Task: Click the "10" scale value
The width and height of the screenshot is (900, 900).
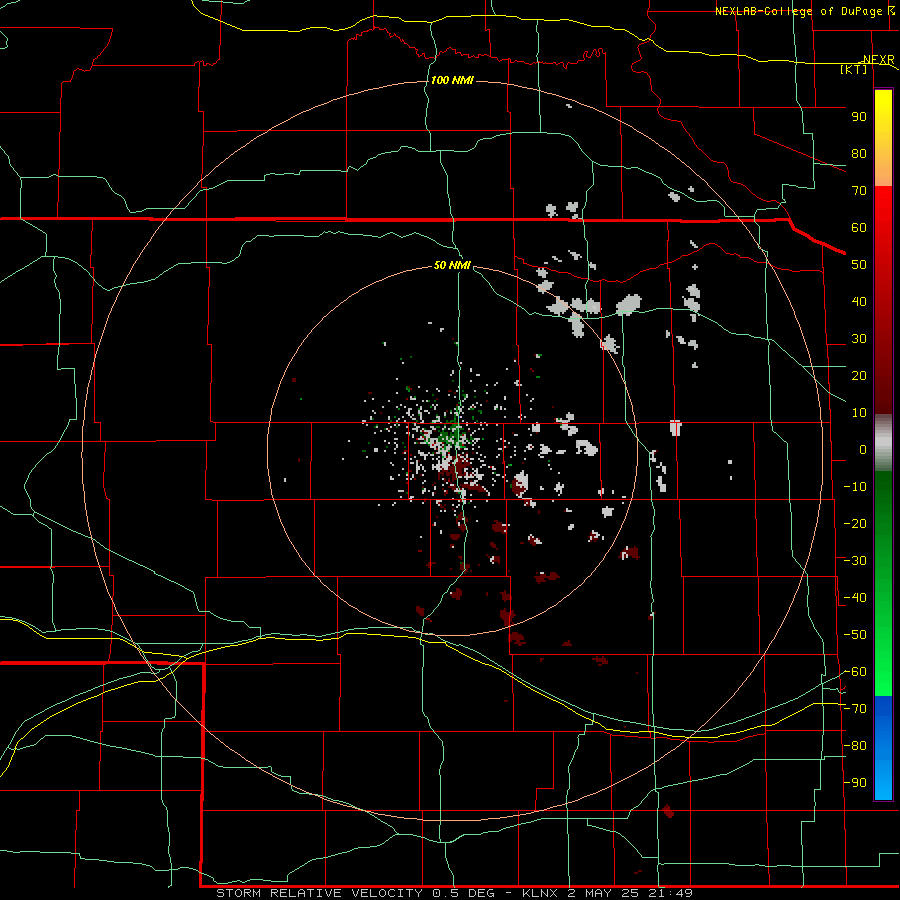Action: pyautogui.click(x=859, y=413)
